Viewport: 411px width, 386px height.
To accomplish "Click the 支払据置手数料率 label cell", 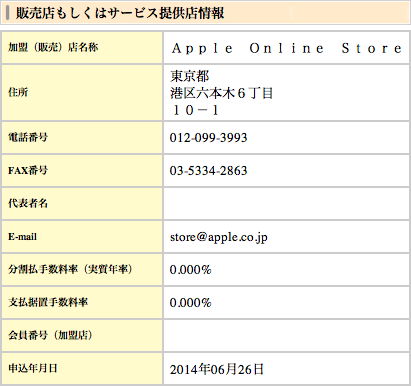I will (x=82, y=302).
